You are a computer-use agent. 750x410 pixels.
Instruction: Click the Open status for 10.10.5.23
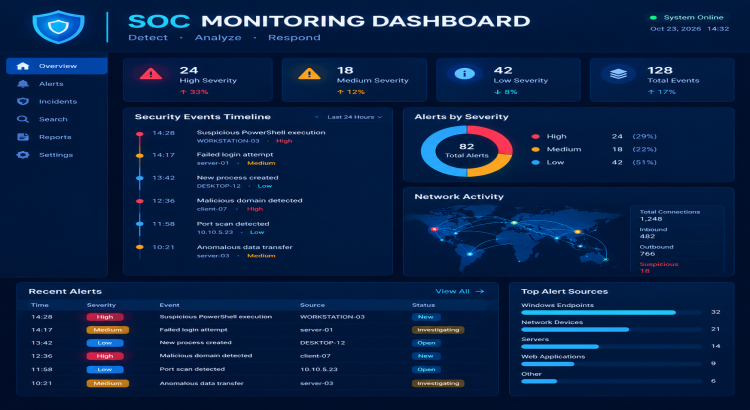[426, 369]
